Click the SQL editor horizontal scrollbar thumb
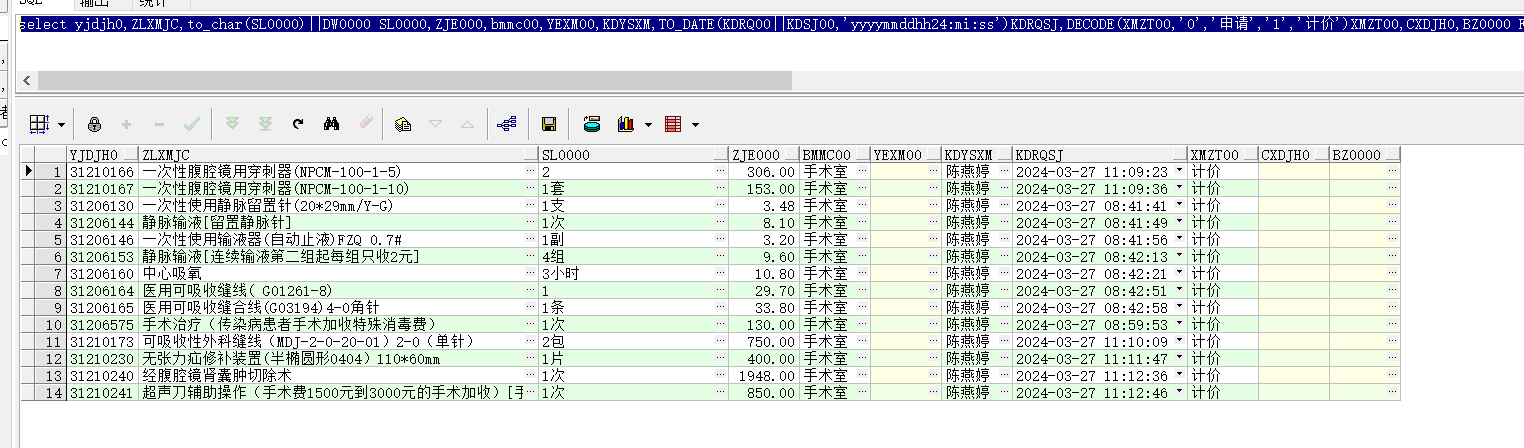Image resolution: width=1524 pixels, height=448 pixels. click(414, 80)
